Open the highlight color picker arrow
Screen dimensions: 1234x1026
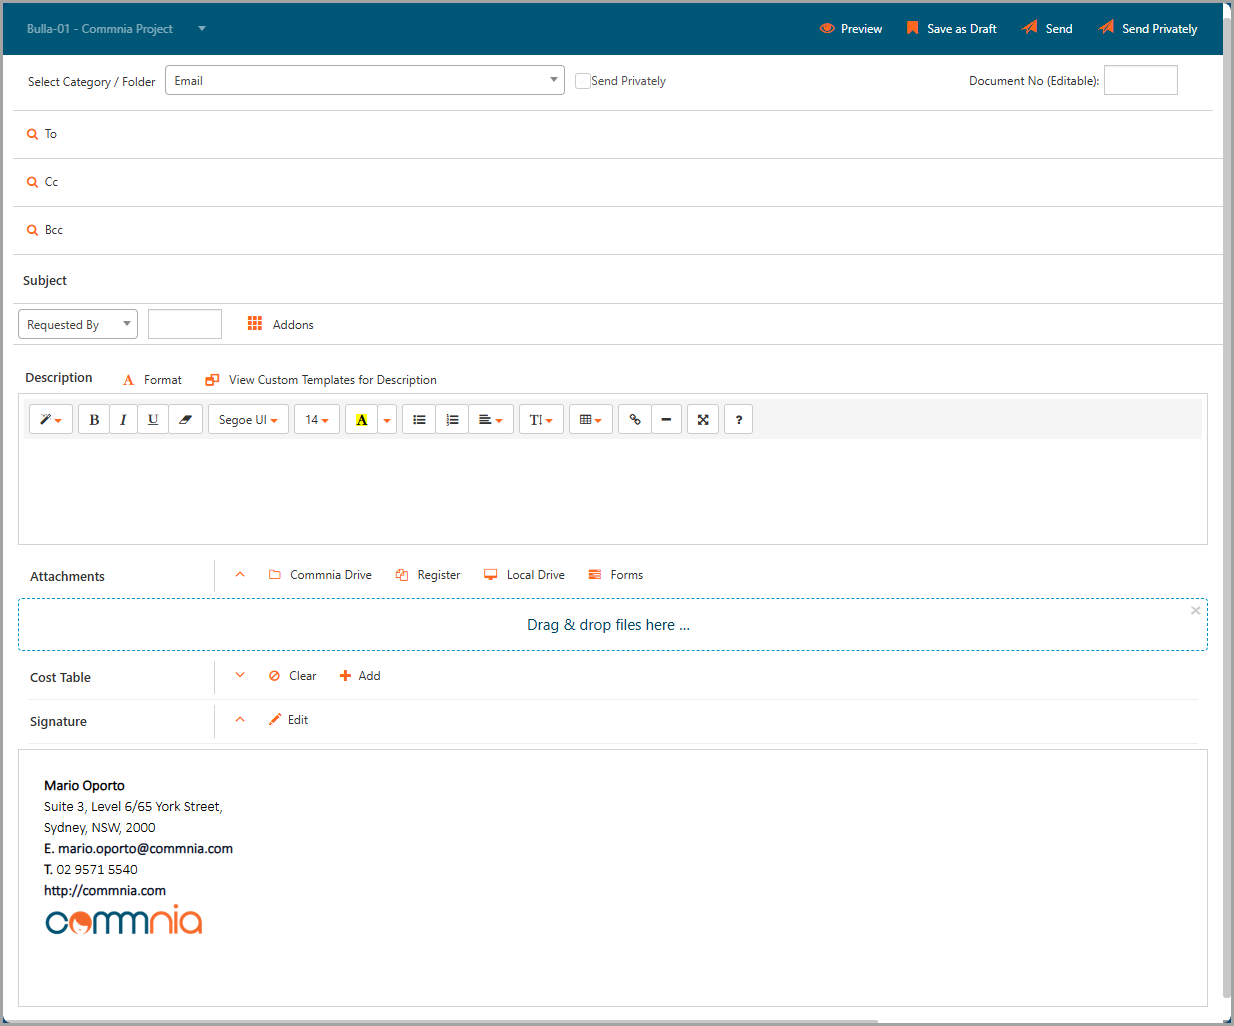tap(387, 420)
